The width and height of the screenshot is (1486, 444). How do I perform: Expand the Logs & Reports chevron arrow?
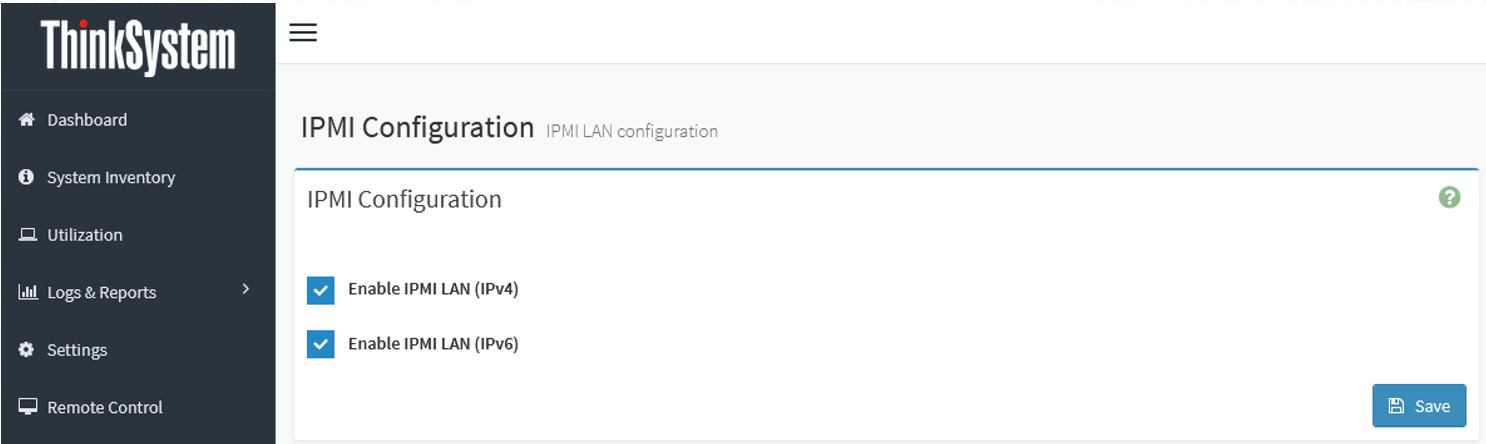[246, 290]
